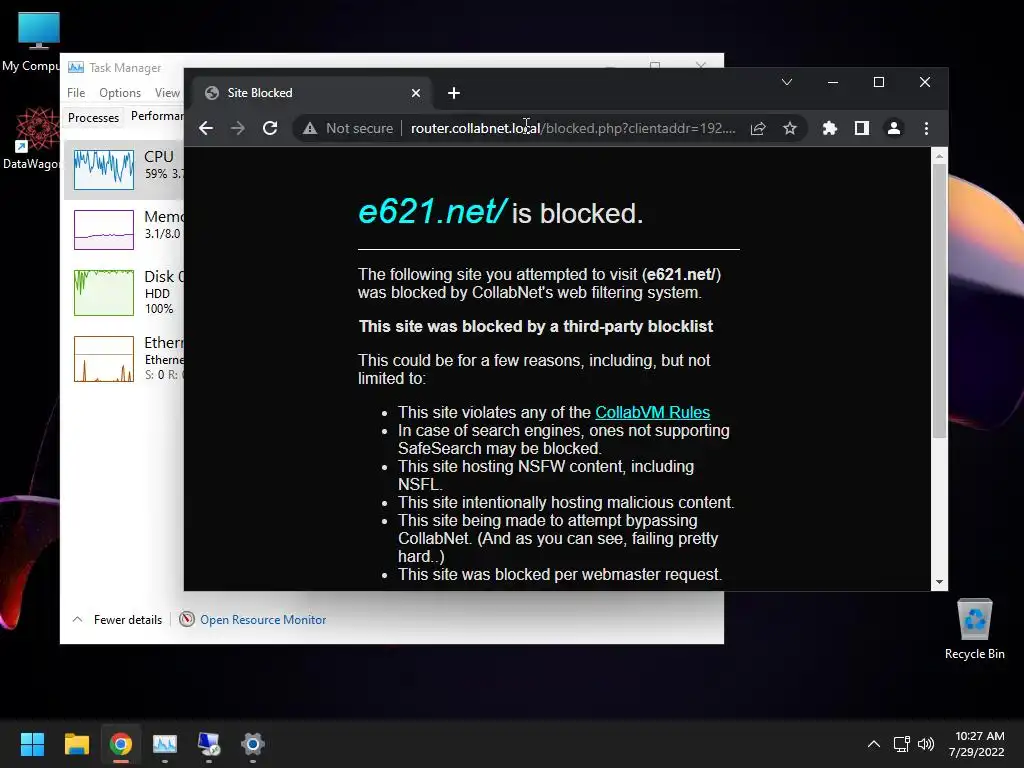Select the Site Blocked tab
The width and height of the screenshot is (1024, 768).
tap(313, 93)
